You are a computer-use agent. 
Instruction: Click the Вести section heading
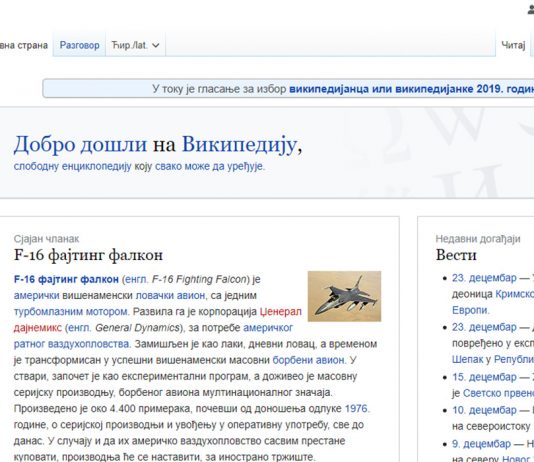tap(456, 255)
